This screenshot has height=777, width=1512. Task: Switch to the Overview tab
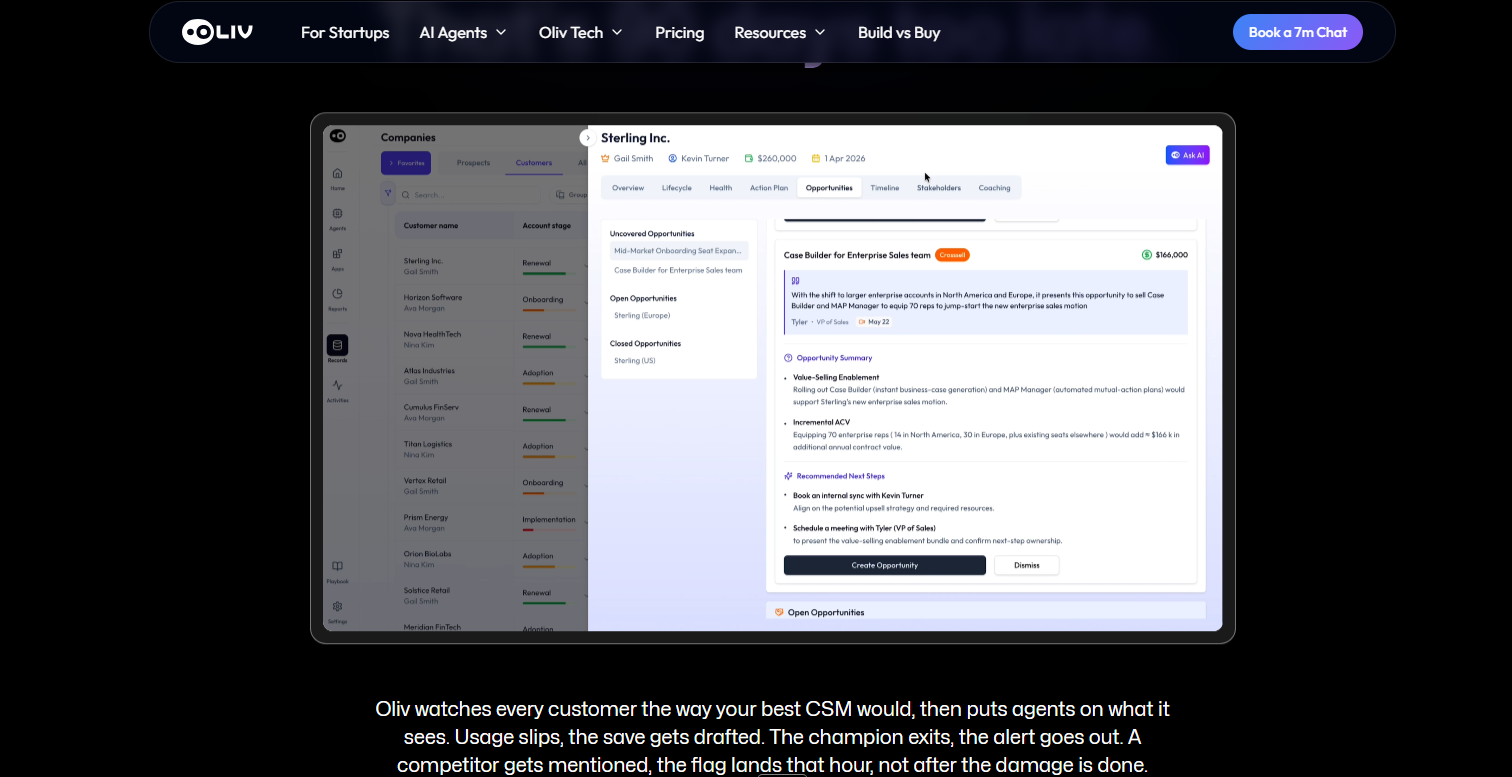click(x=628, y=188)
